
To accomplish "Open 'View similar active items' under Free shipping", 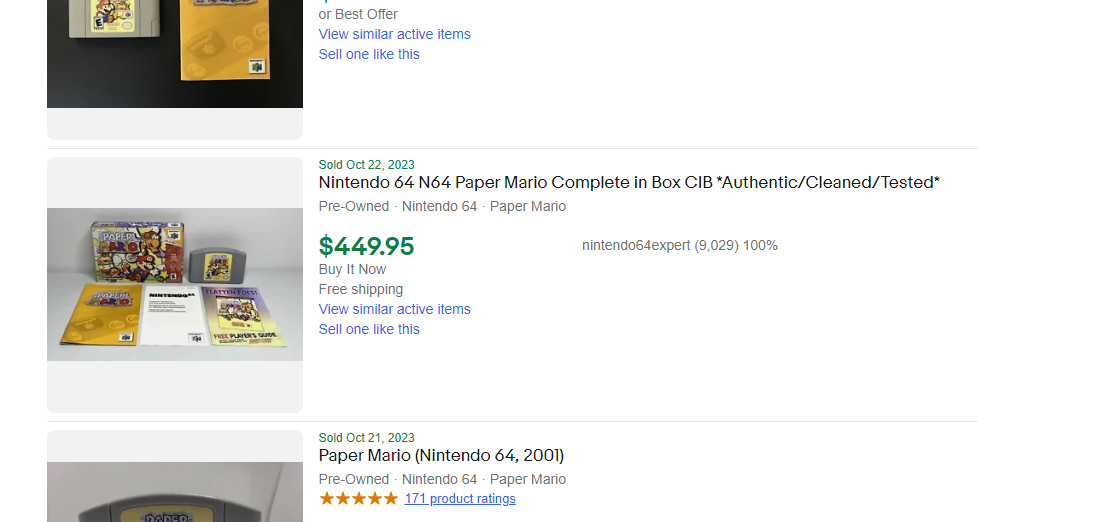I will coord(395,309).
